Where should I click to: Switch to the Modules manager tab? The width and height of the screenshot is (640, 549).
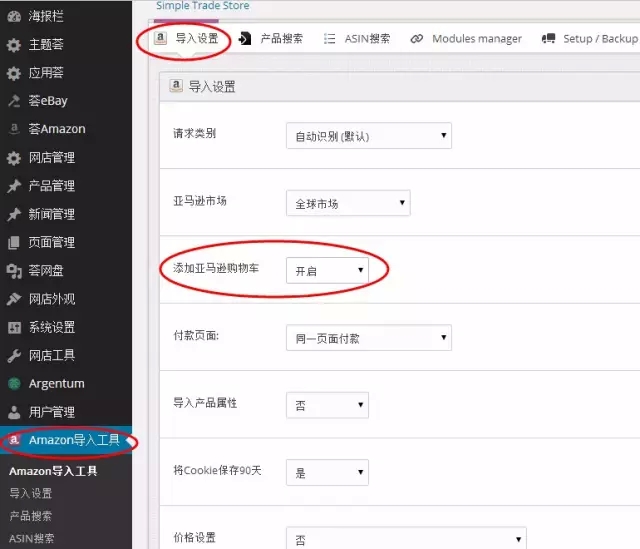[465, 39]
